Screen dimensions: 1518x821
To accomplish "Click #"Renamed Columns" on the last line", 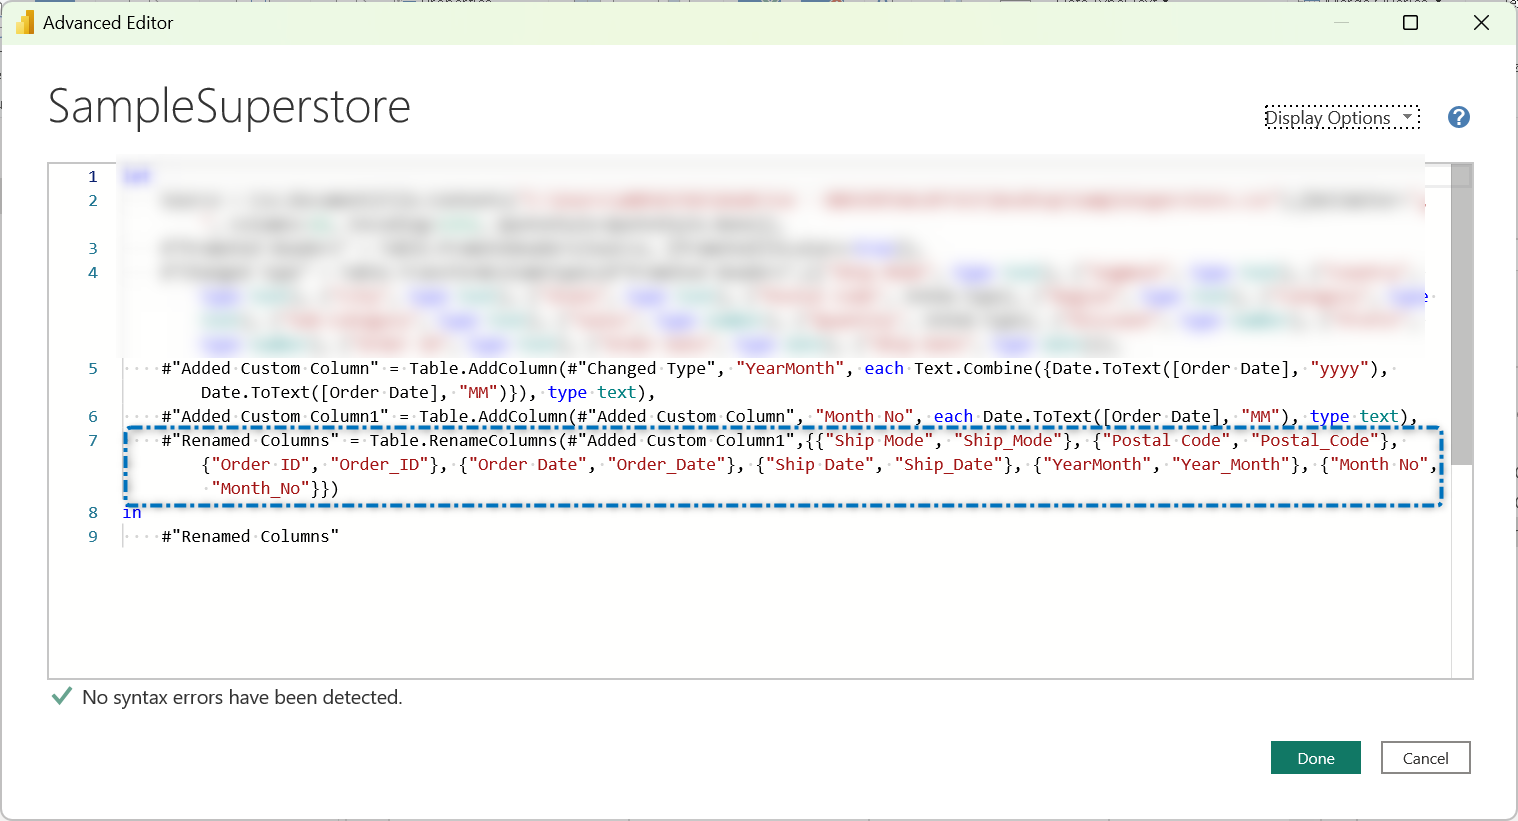I will point(250,537).
